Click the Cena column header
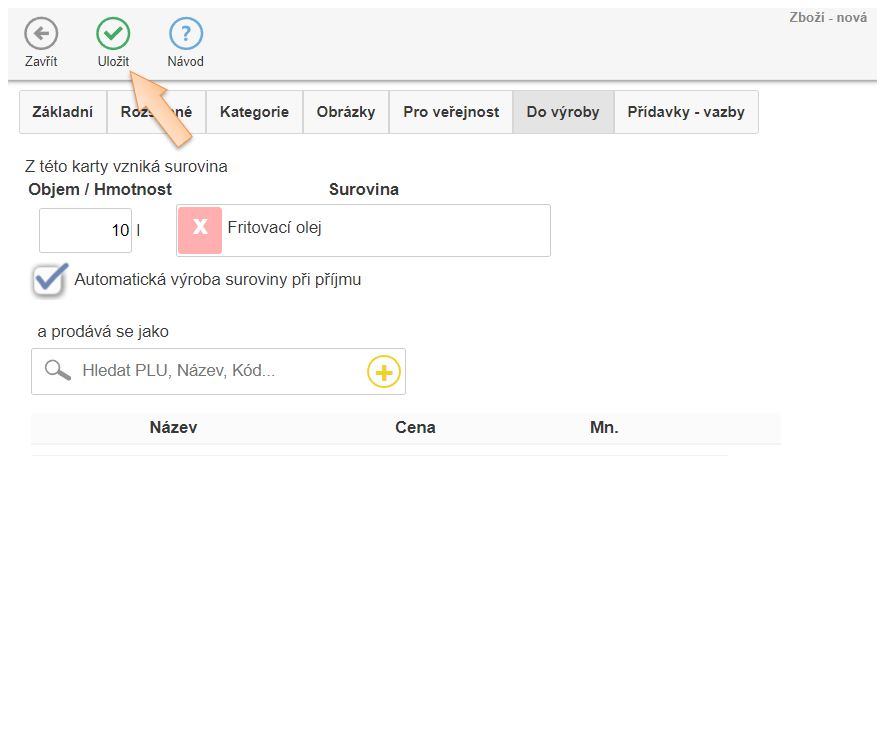This screenshot has height=756, width=890. pyautogui.click(x=415, y=428)
